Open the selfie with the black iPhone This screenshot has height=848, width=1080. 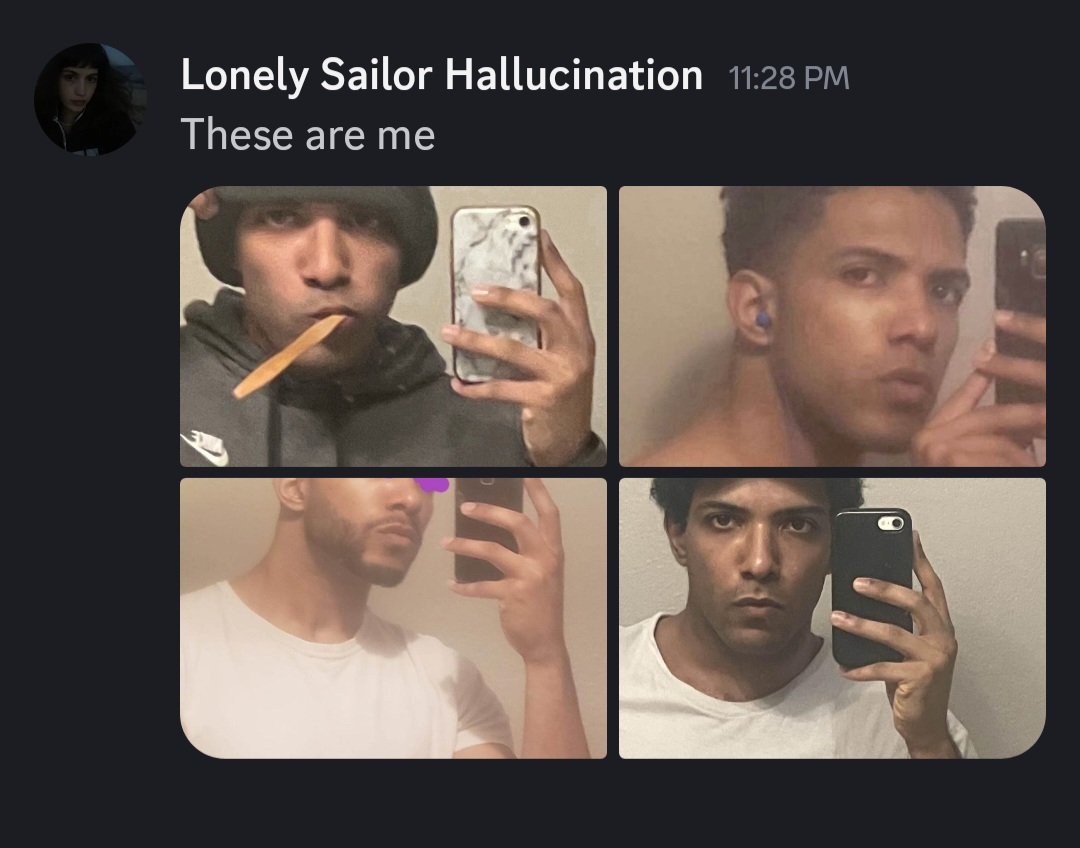(832, 618)
